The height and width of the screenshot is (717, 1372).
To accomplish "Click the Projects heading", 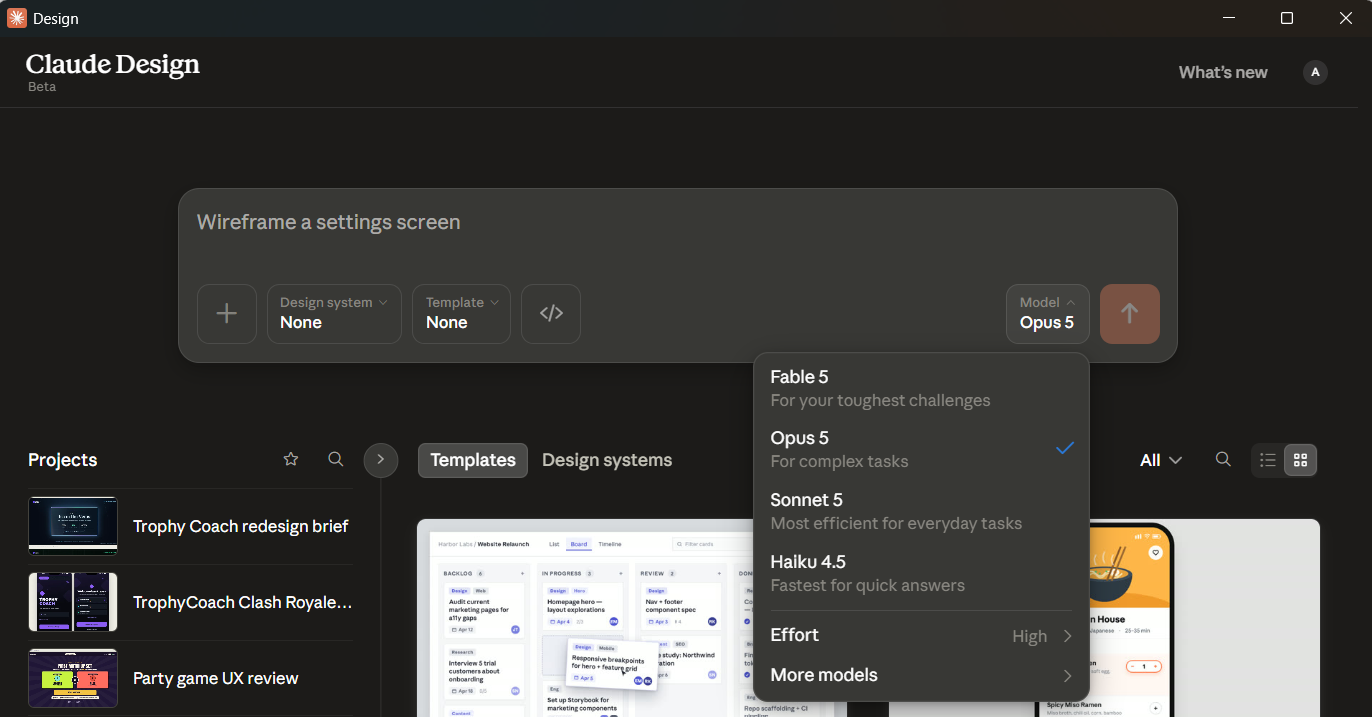I will point(63,460).
